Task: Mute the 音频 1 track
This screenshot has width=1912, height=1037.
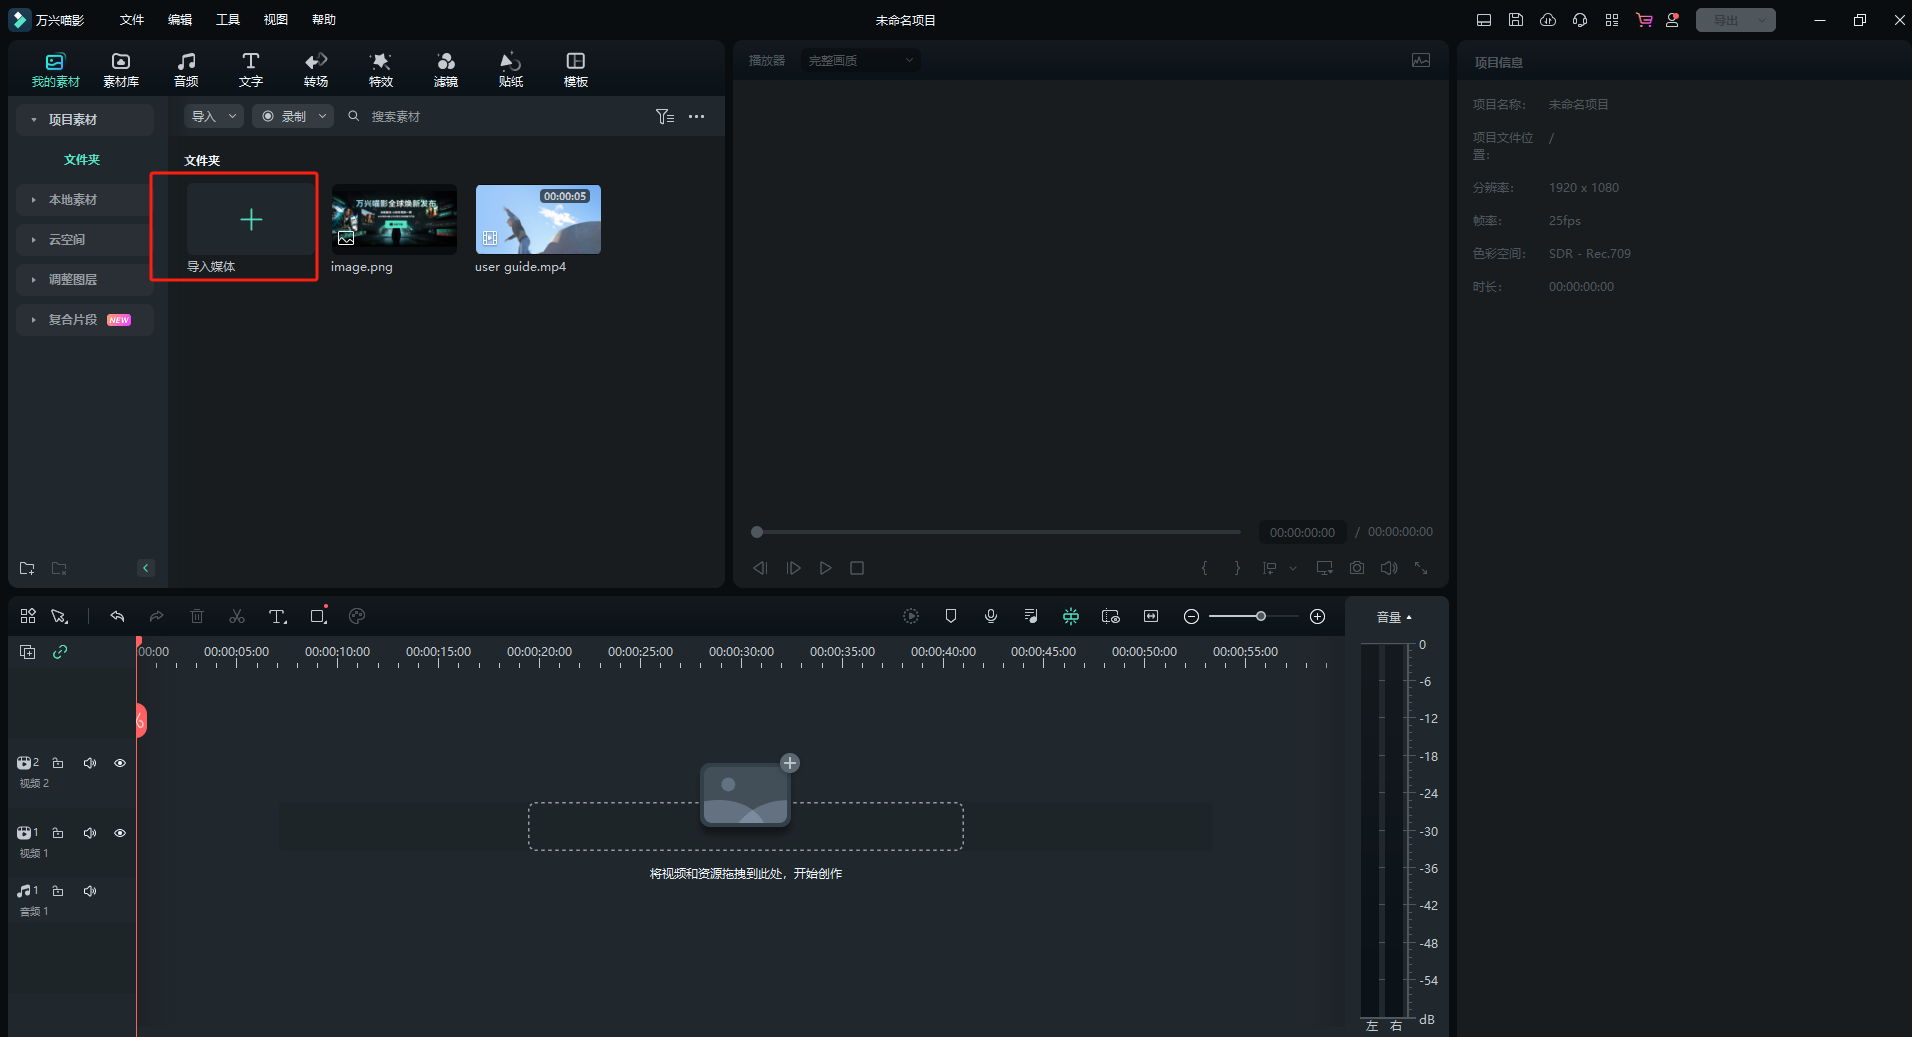Action: tap(90, 891)
